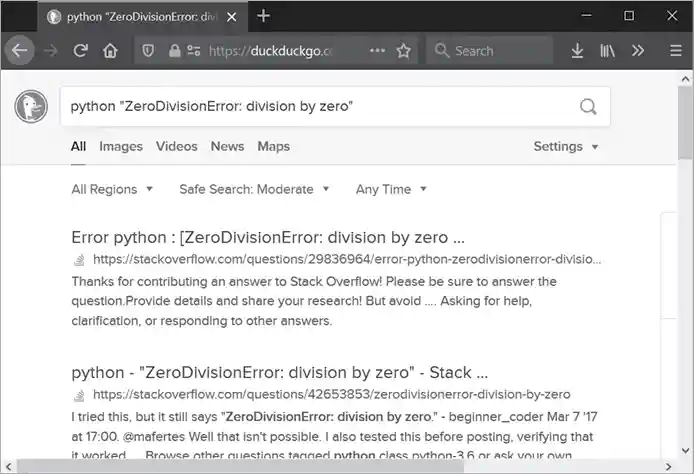Expand the Safe Search: Moderate dropdown
The height and width of the screenshot is (474, 694).
pyautogui.click(x=254, y=189)
